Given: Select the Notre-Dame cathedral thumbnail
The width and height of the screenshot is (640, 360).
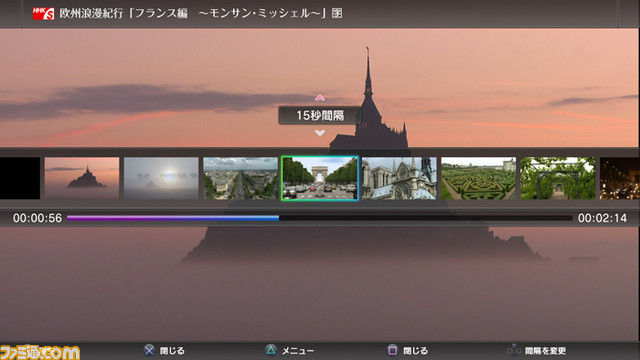Looking at the screenshot, I should coord(399,178).
